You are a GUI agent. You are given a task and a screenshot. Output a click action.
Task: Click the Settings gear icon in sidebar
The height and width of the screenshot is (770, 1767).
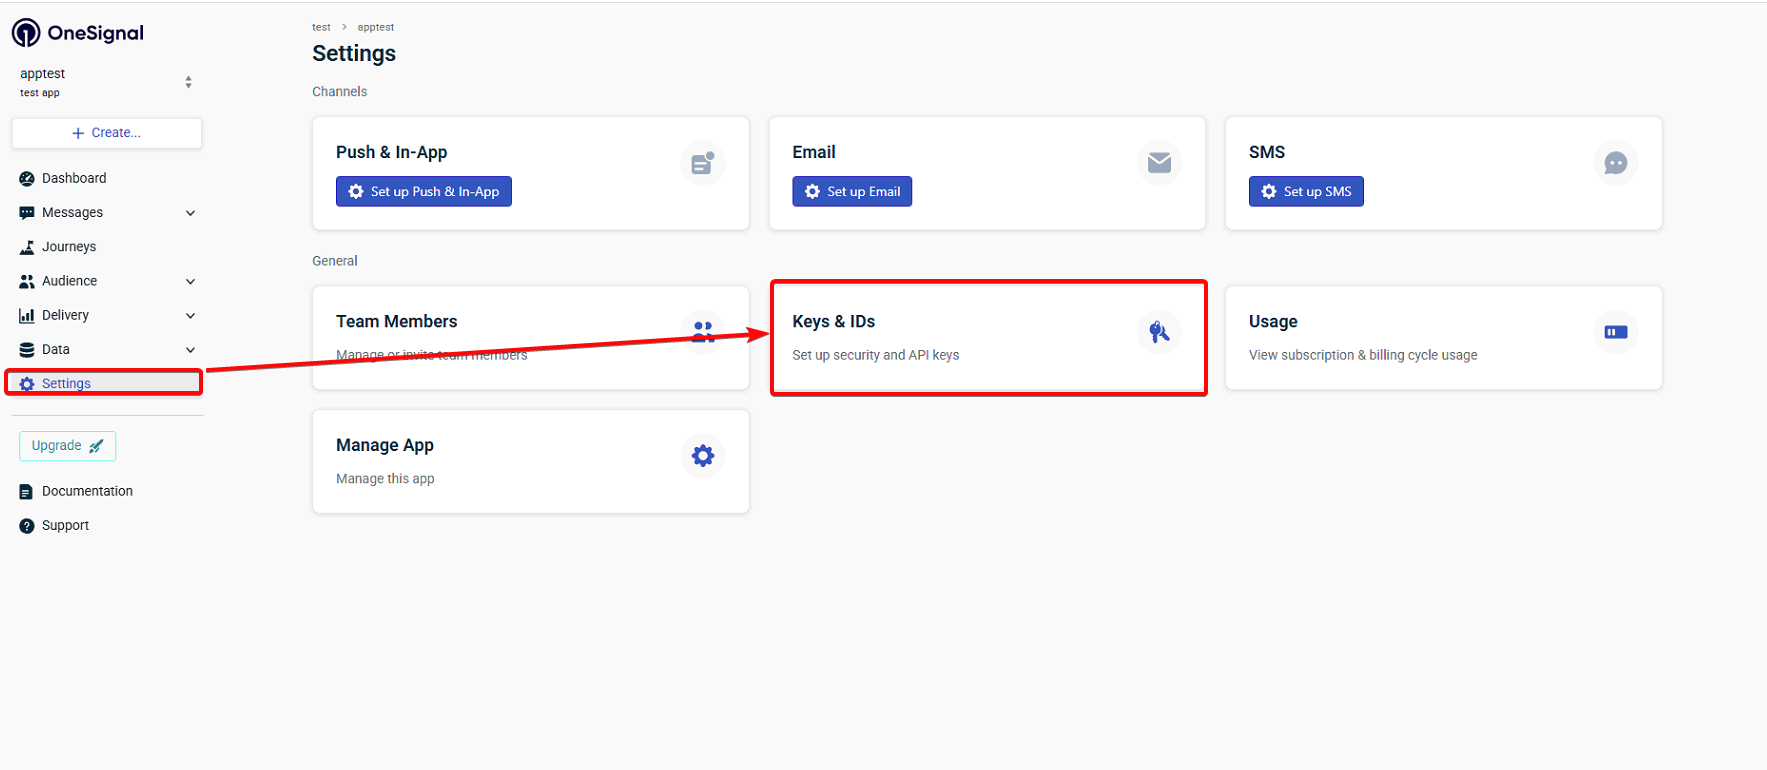click(27, 384)
